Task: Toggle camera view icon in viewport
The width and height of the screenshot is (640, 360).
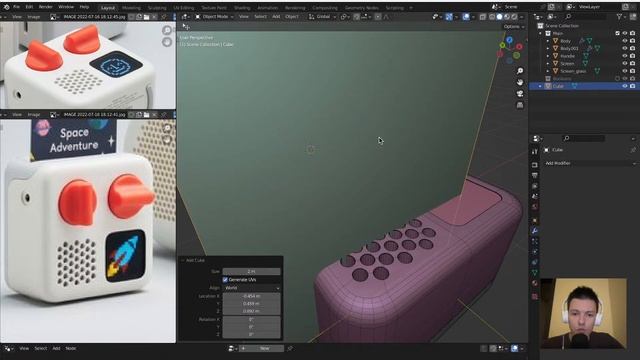Action: coord(520,94)
